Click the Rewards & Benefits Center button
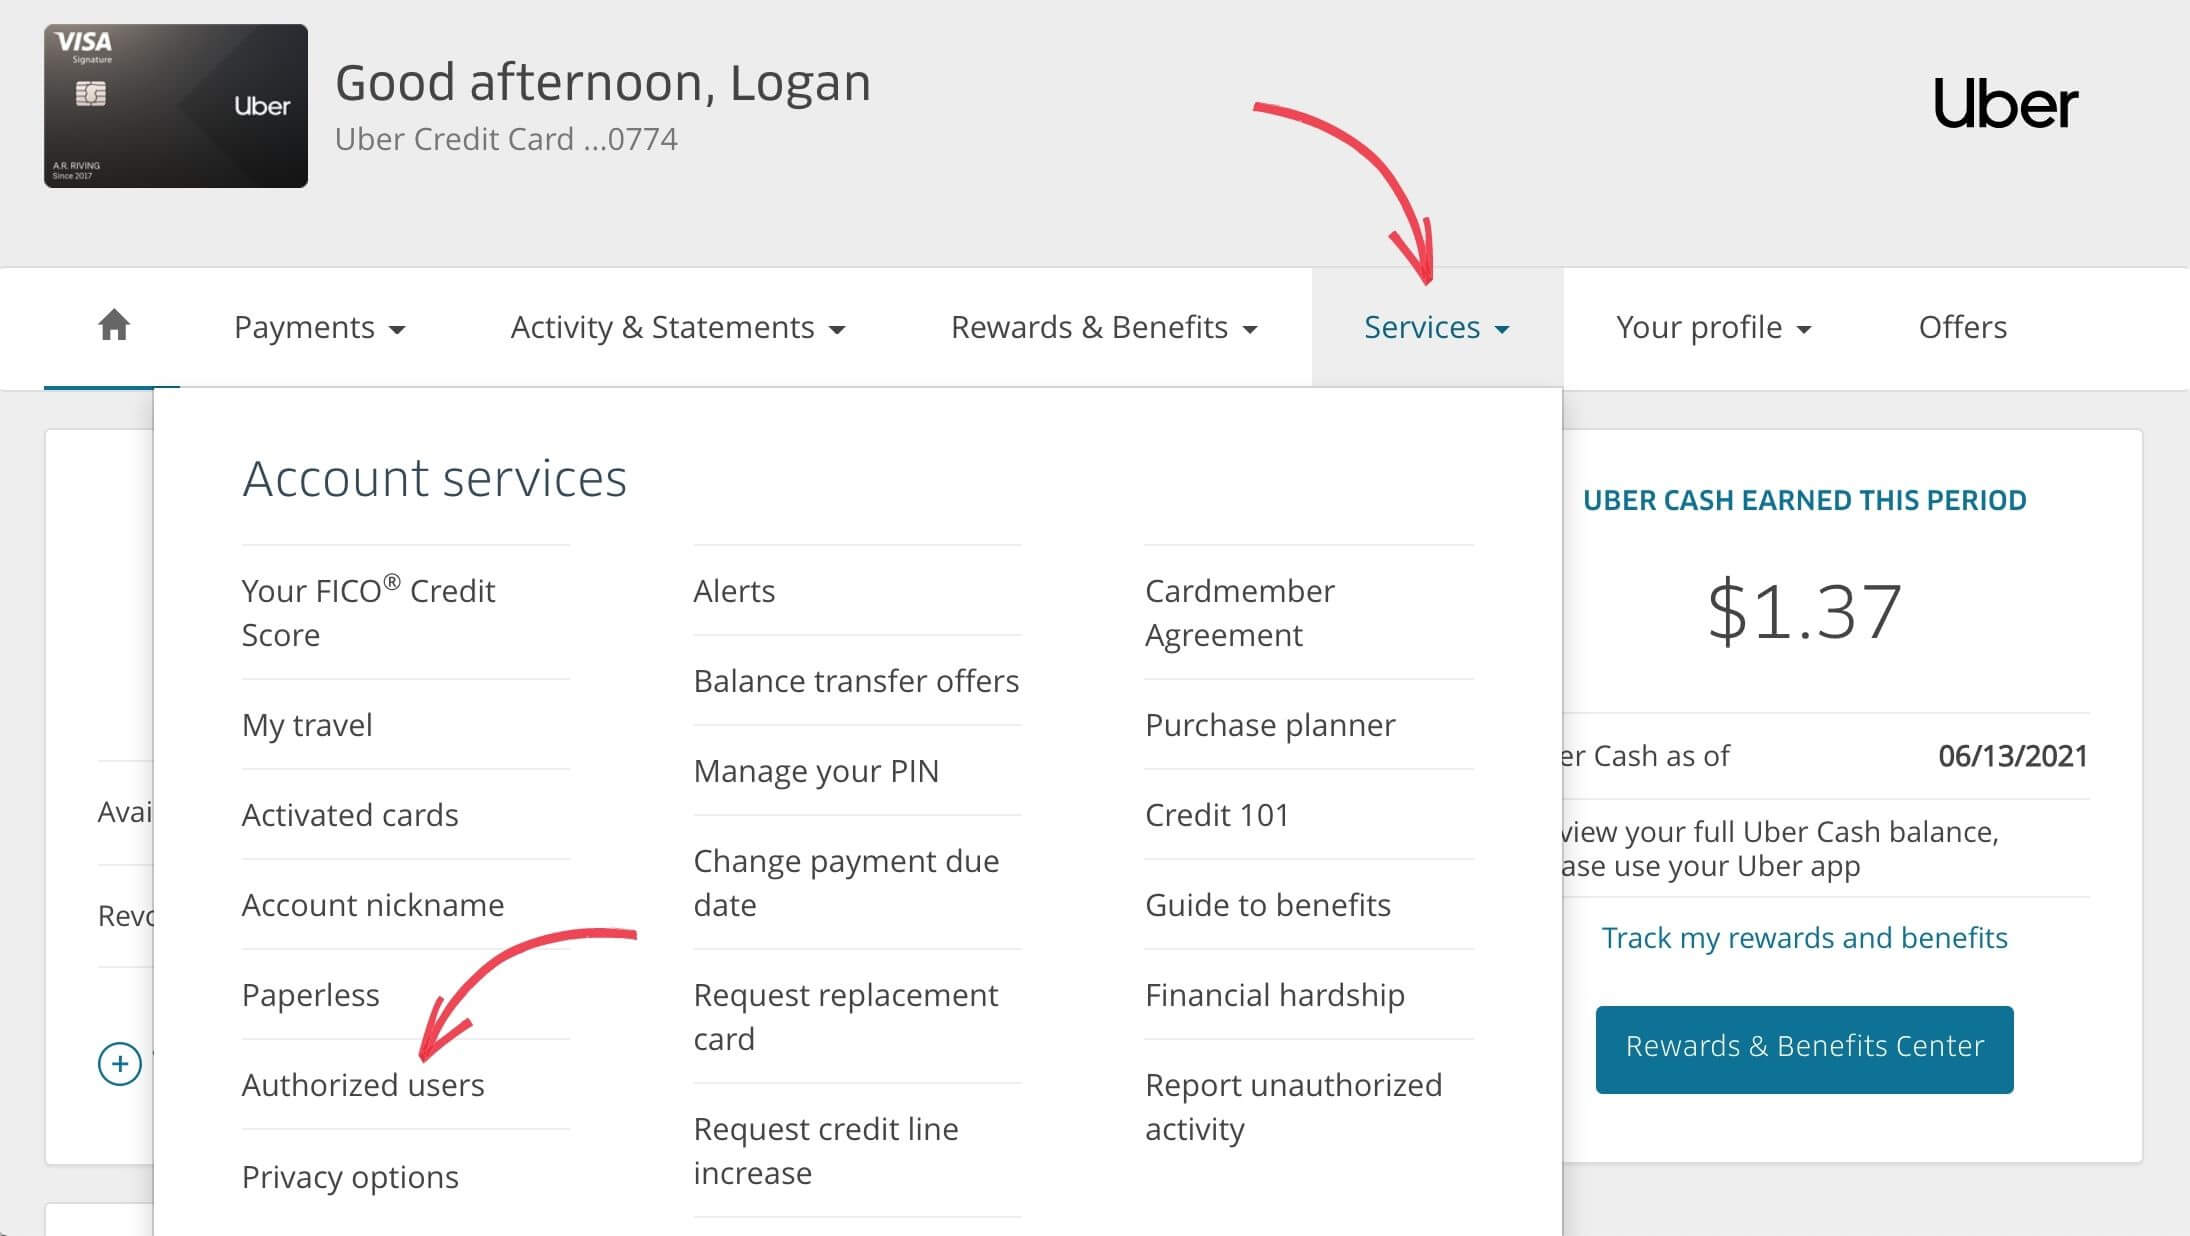The image size is (2190, 1236). 1803,1047
